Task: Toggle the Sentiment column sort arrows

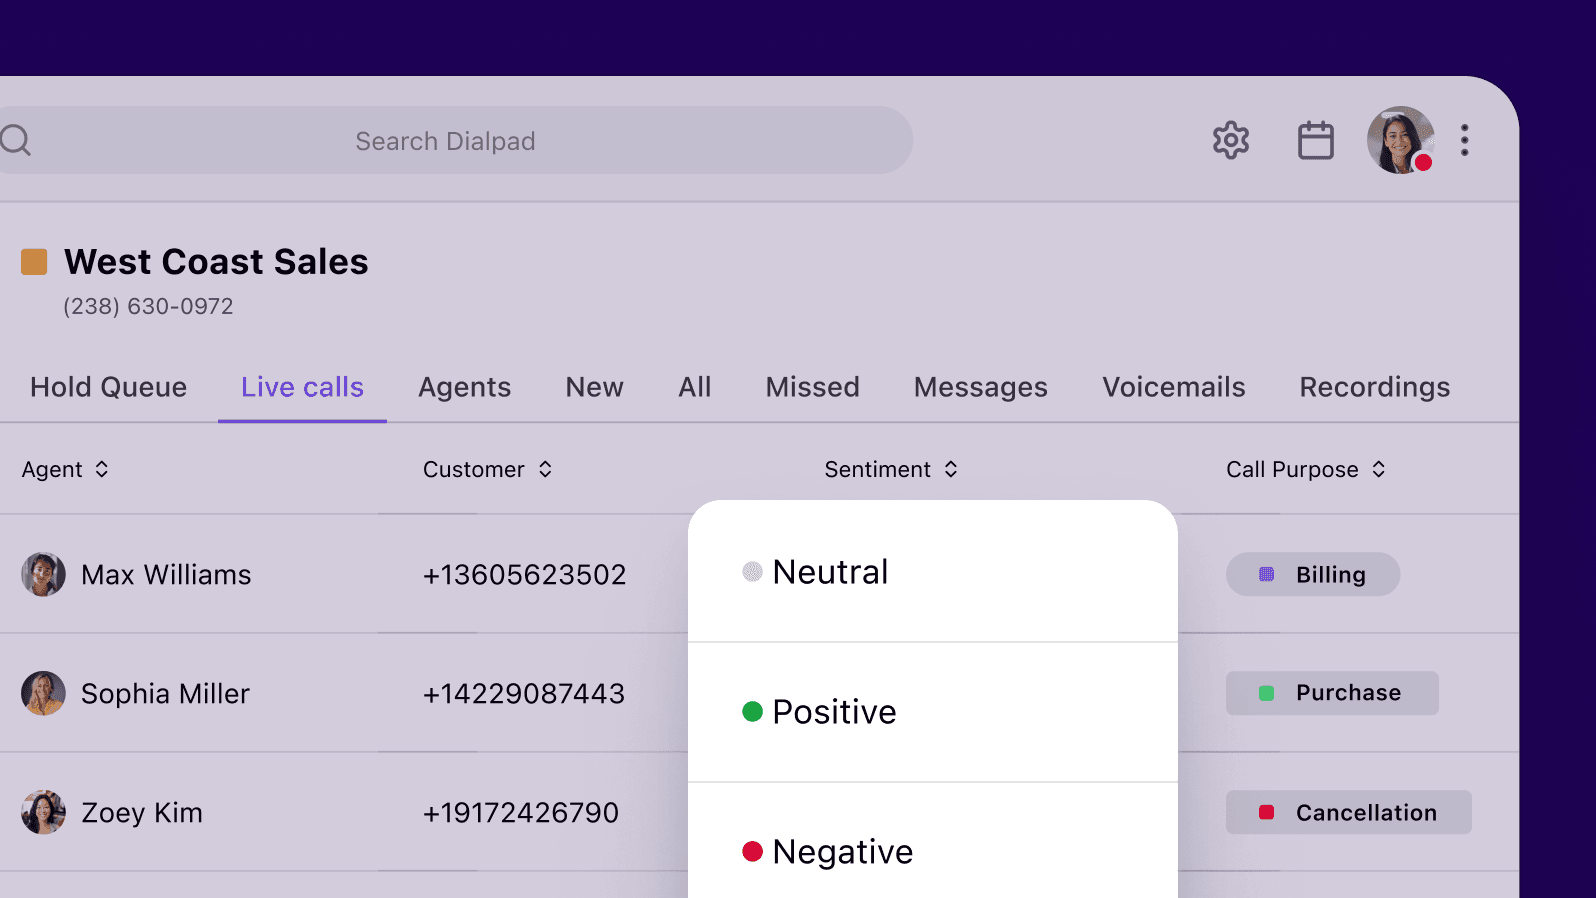Action: point(951,469)
